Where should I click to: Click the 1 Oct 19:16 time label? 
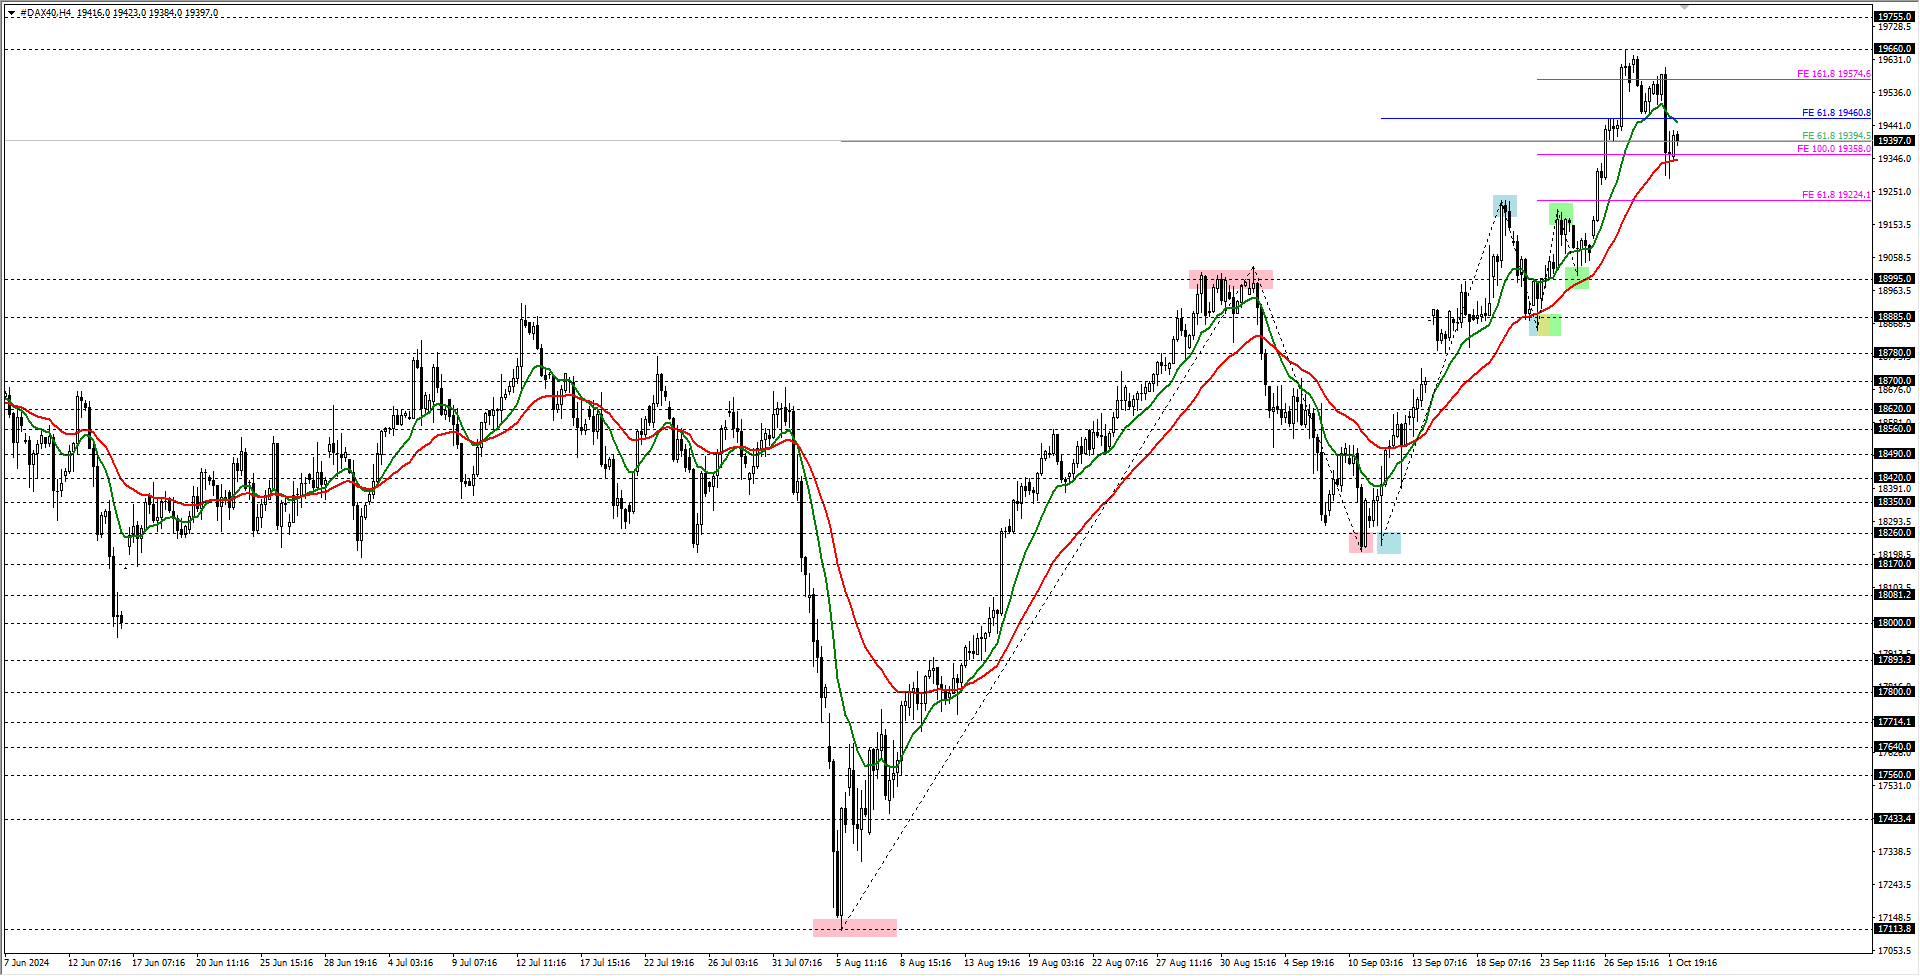click(1693, 963)
